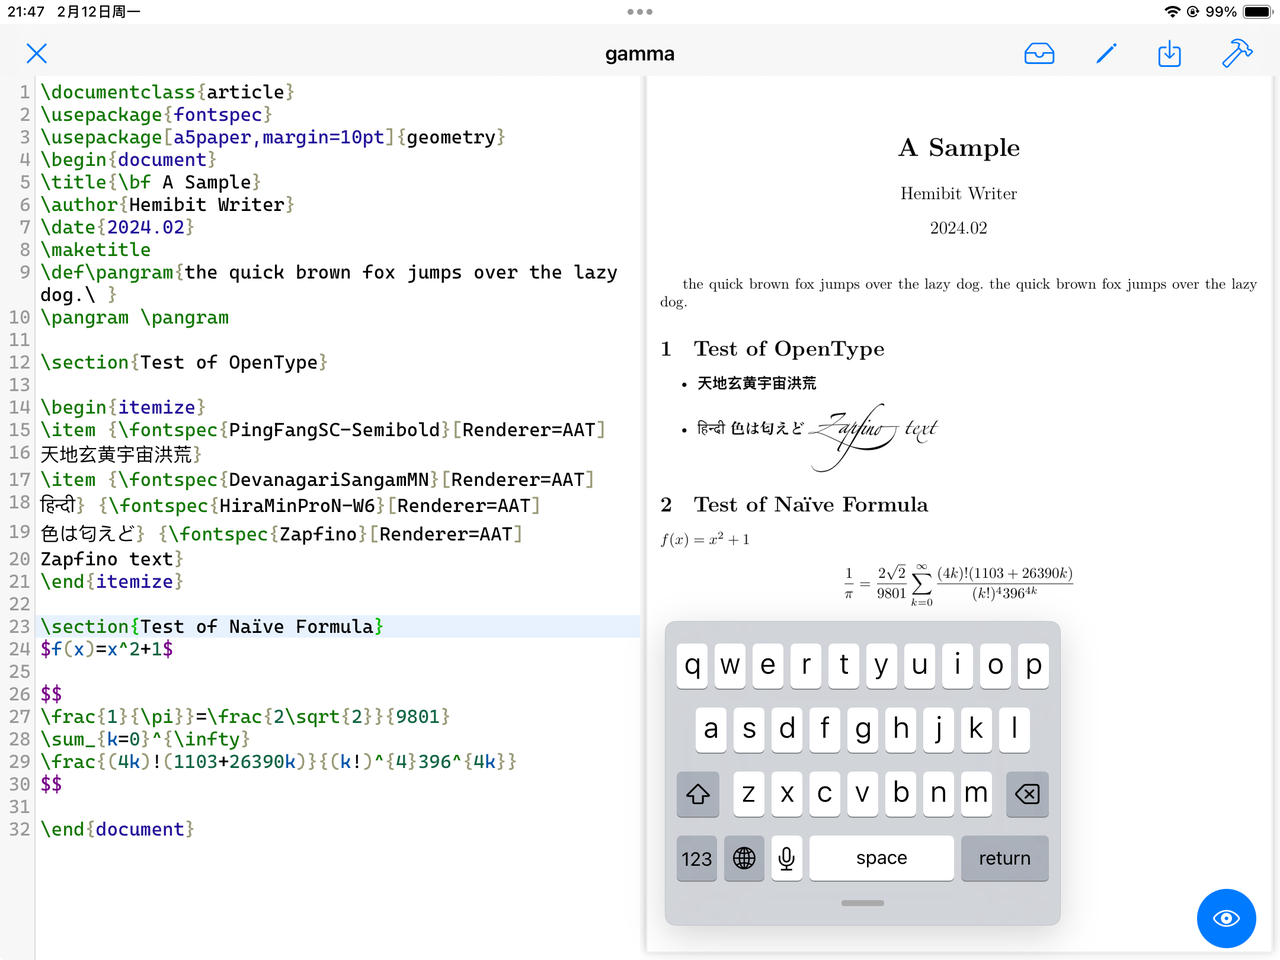Click the \section{Test of OpenType} source line

pyautogui.click(x=184, y=362)
